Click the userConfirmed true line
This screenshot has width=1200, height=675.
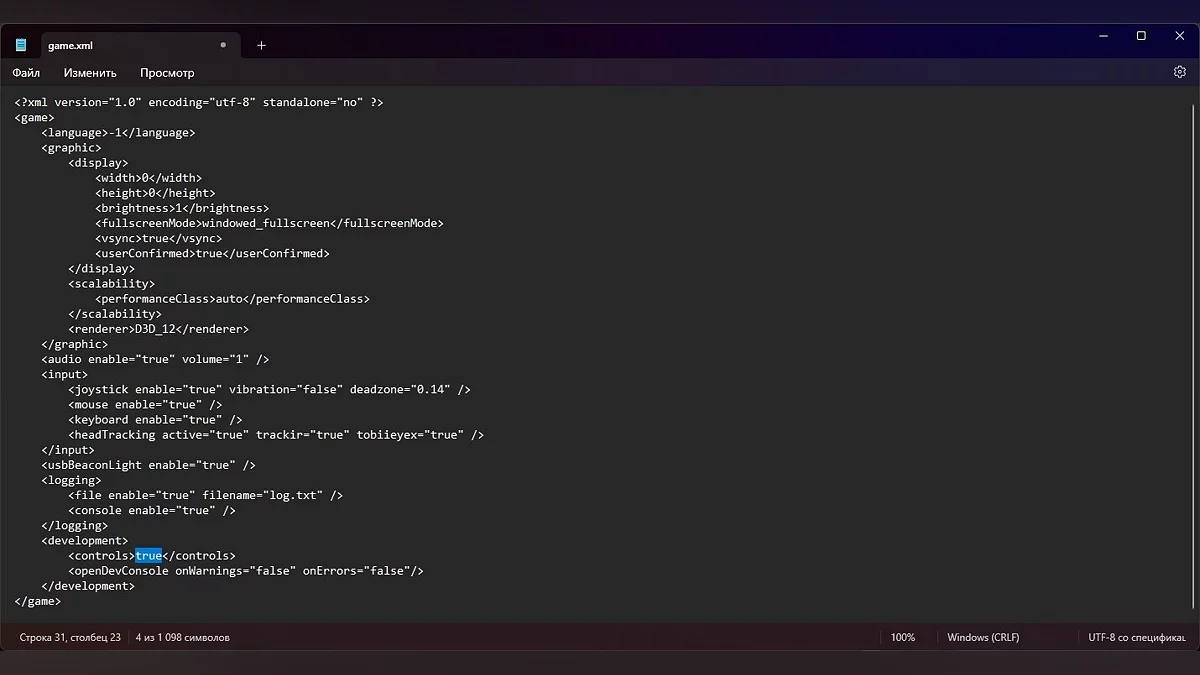click(x=212, y=253)
